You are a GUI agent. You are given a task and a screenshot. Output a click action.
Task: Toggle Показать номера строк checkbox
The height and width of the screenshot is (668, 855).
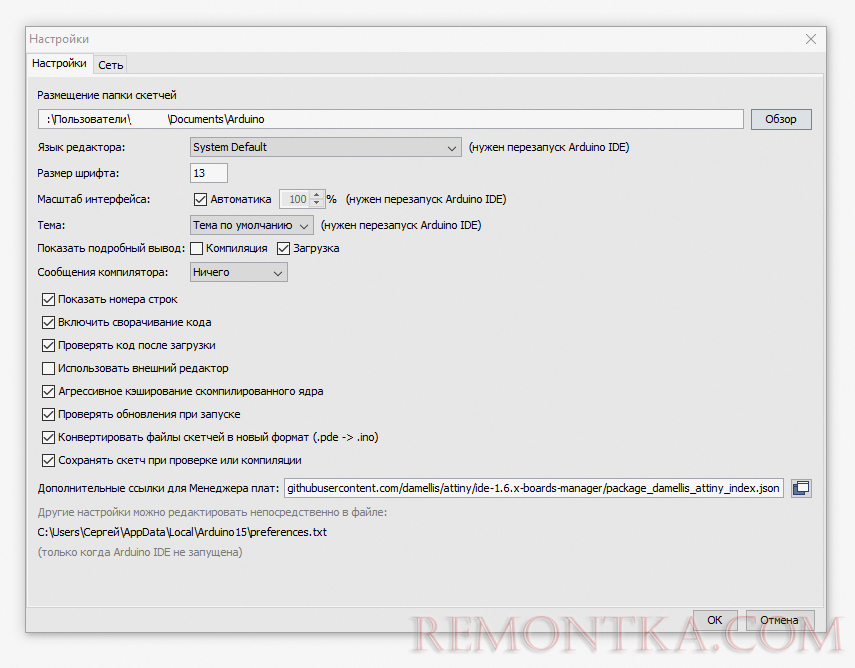click(x=49, y=299)
